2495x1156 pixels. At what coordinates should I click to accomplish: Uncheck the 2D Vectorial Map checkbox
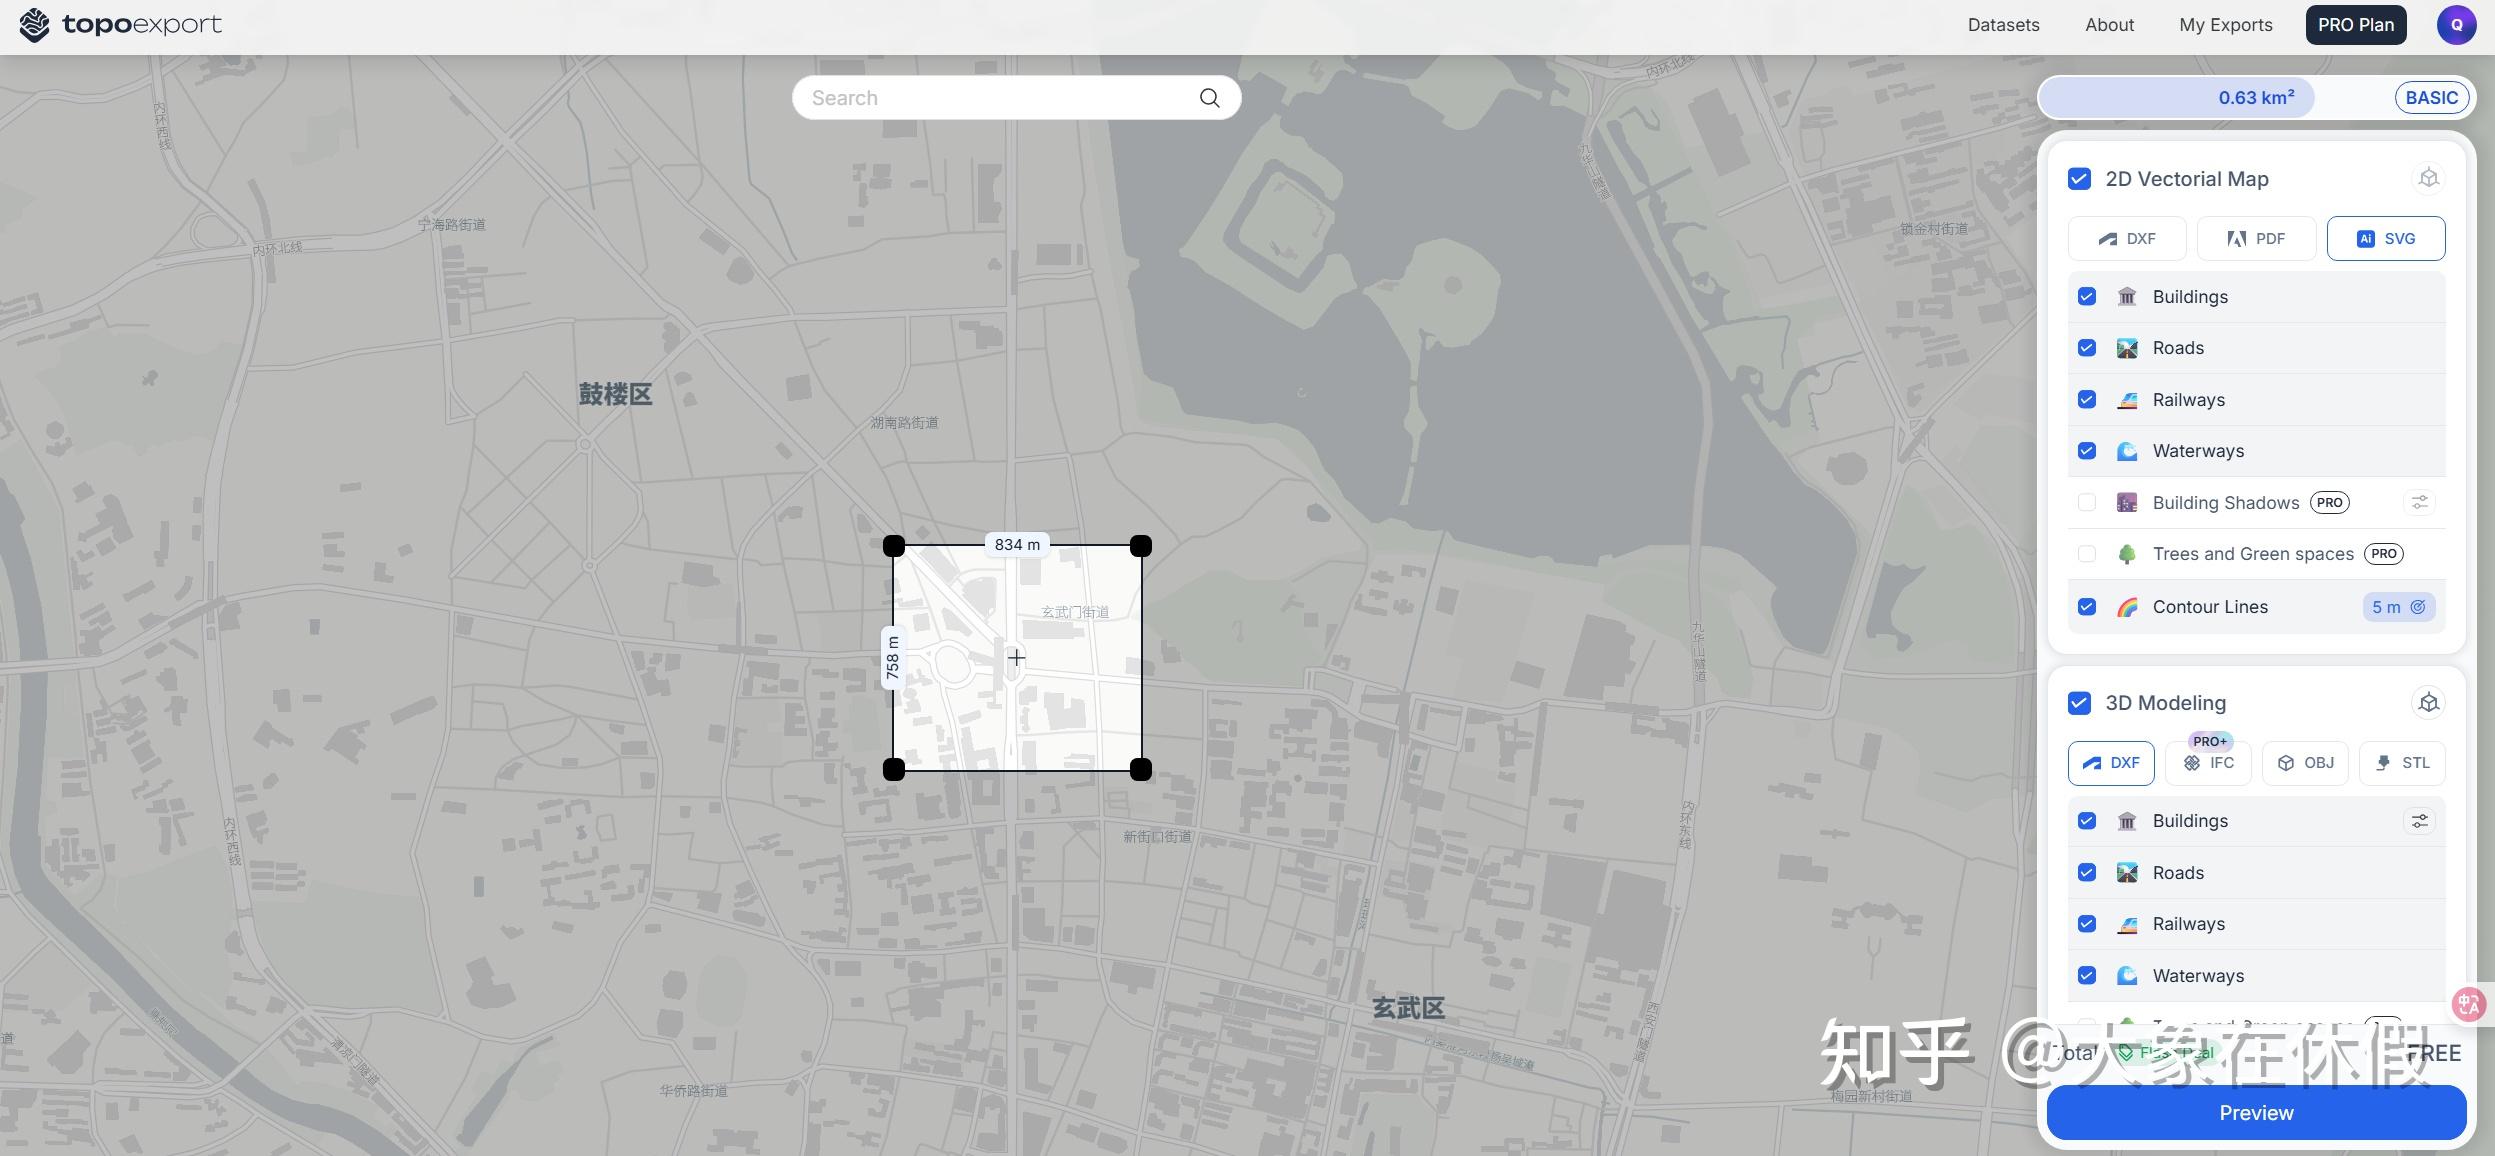2079,179
